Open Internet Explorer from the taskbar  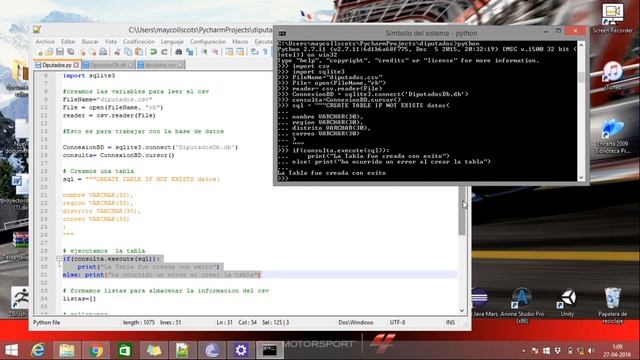[x=38, y=350]
